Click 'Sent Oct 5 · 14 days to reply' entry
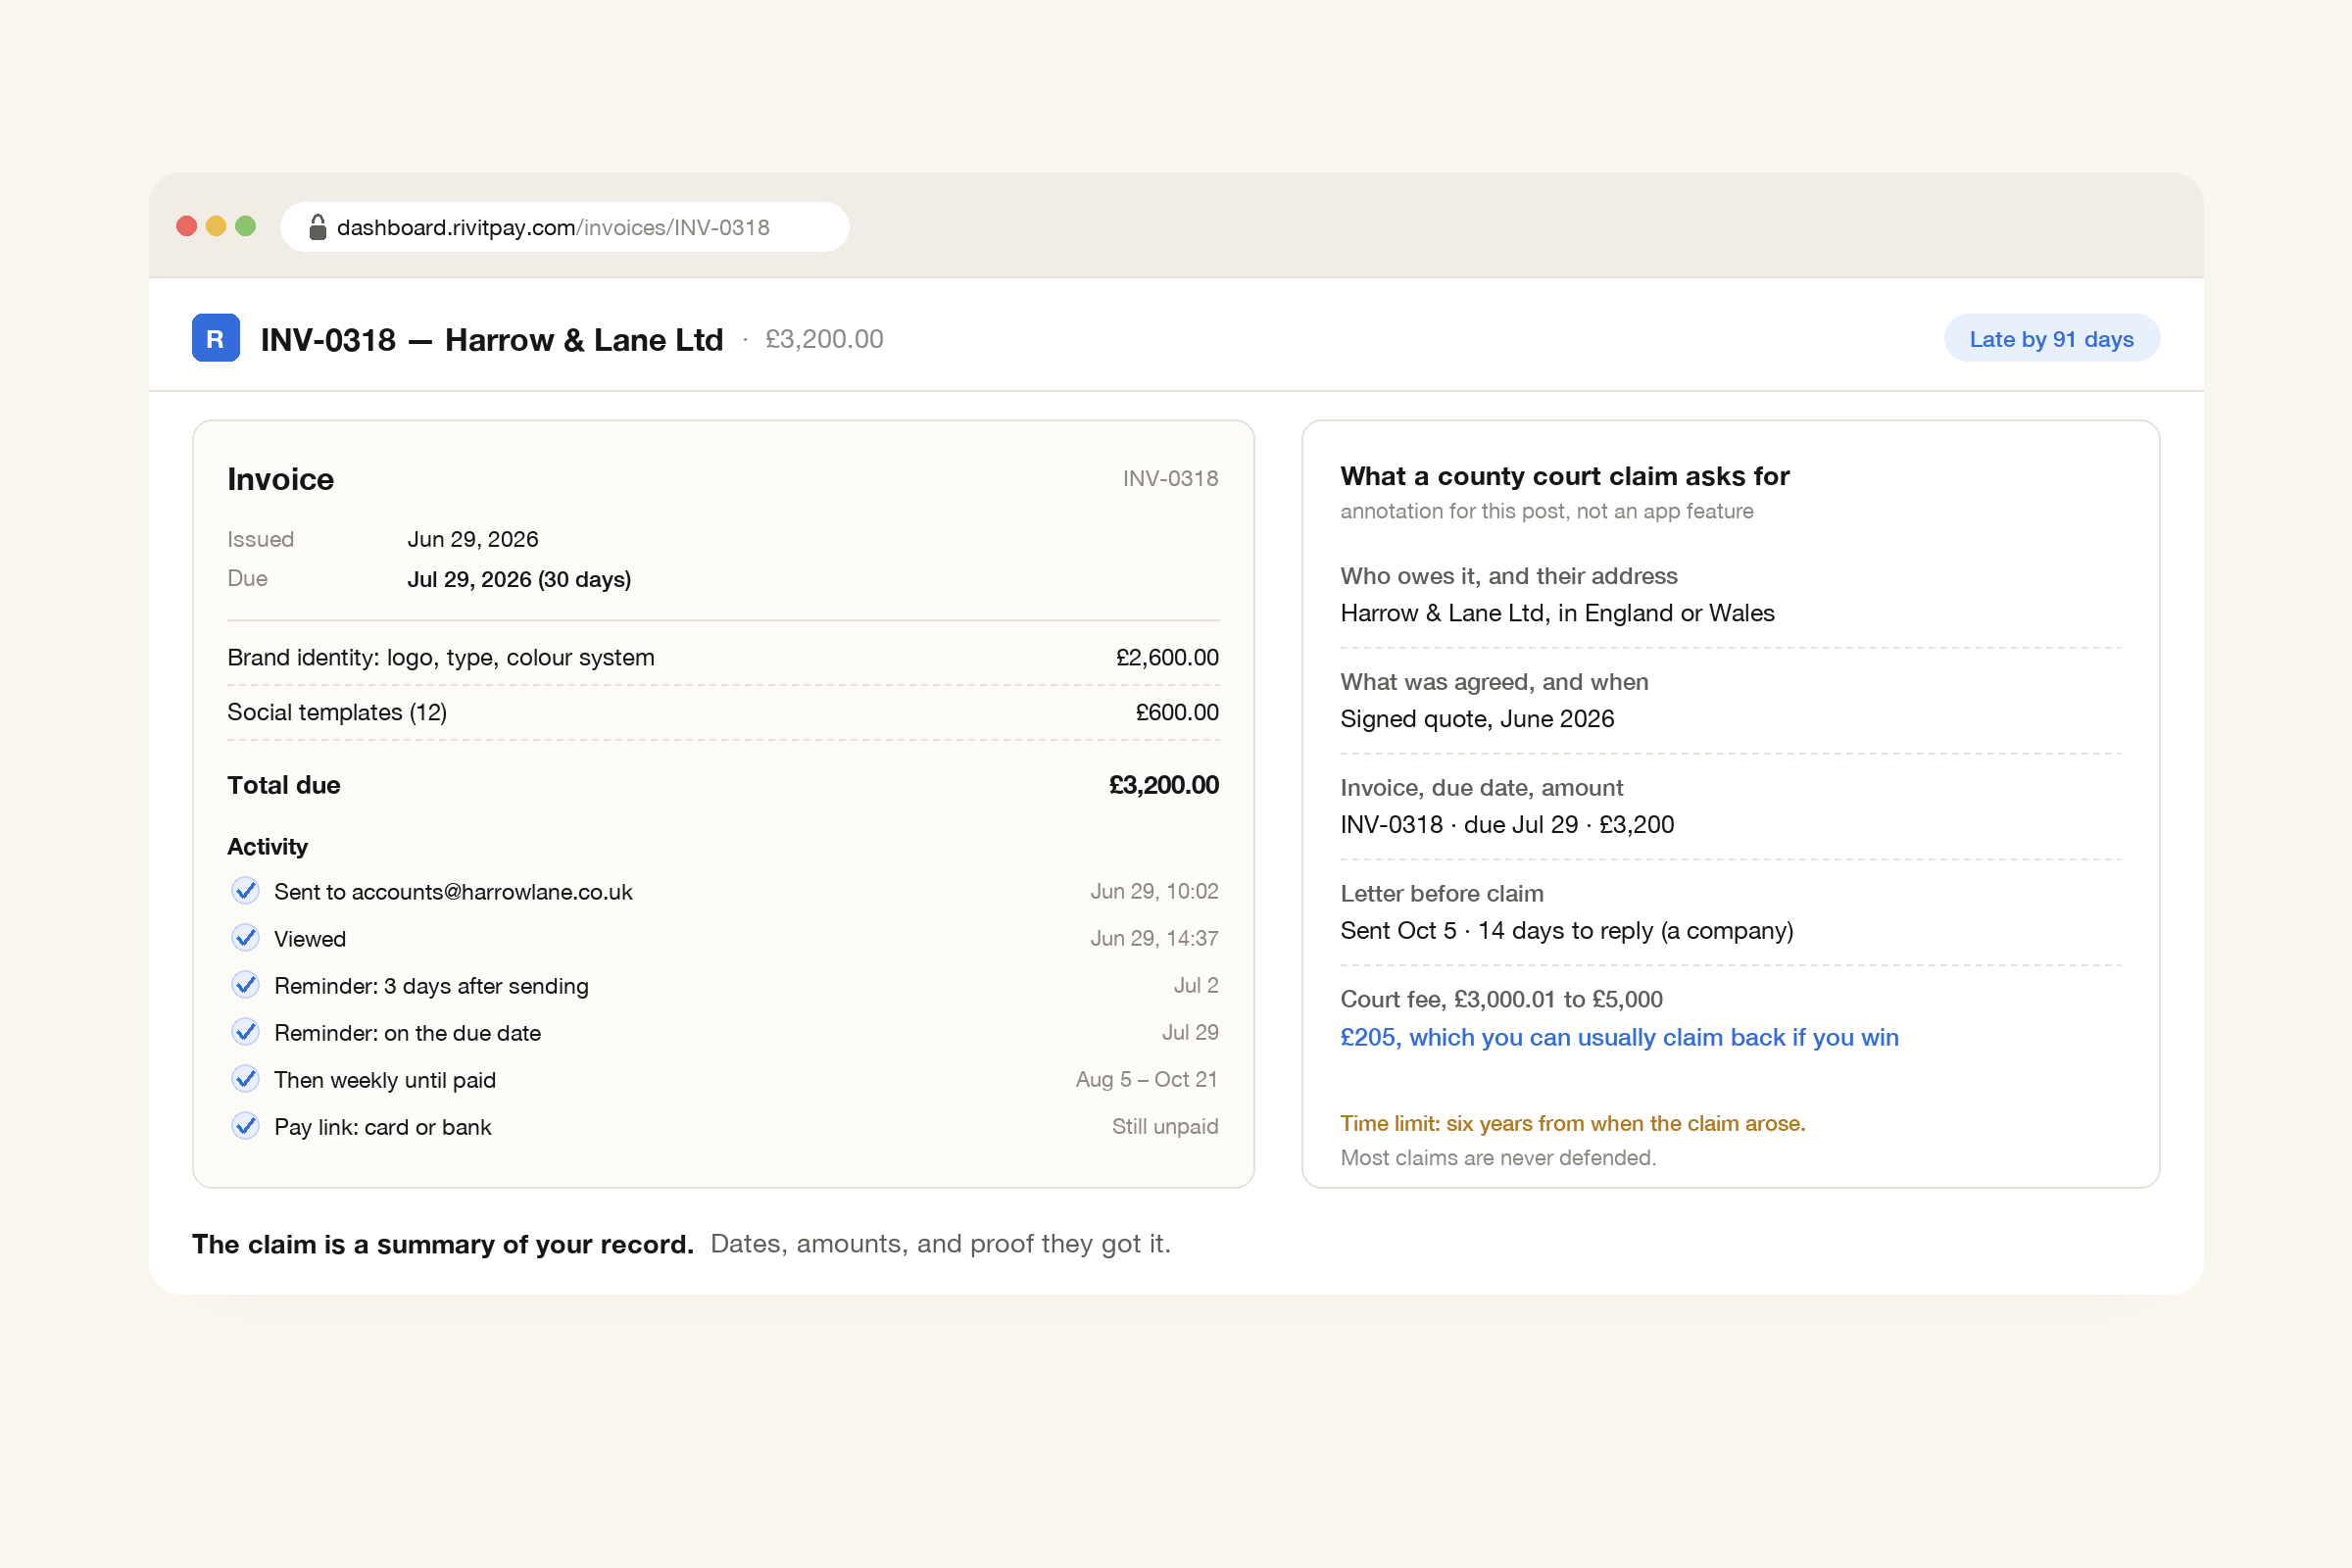 [1567, 930]
